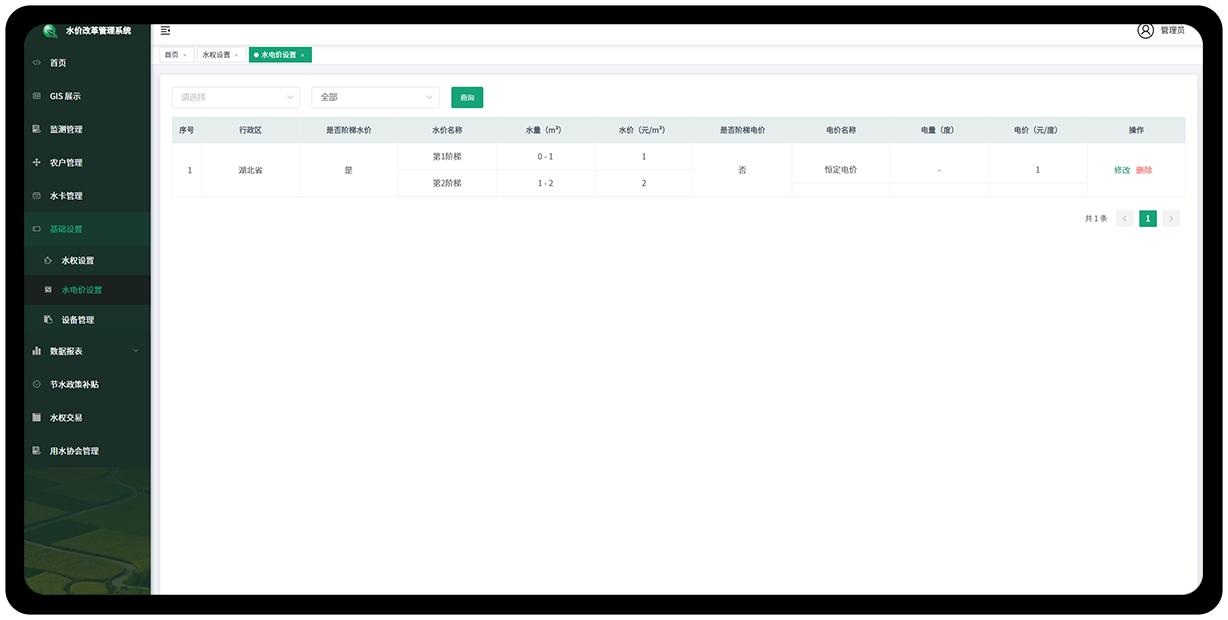Screen dimensions: 1228x620
Task: Open GIS展示 via its sidebar icon
Action: click(37, 96)
